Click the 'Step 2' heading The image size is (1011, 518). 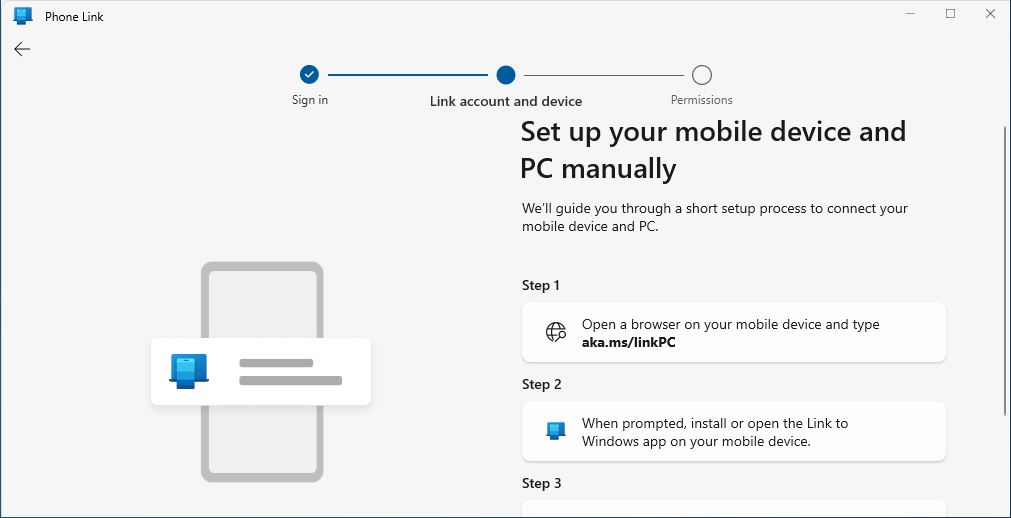tap(542, 384)
